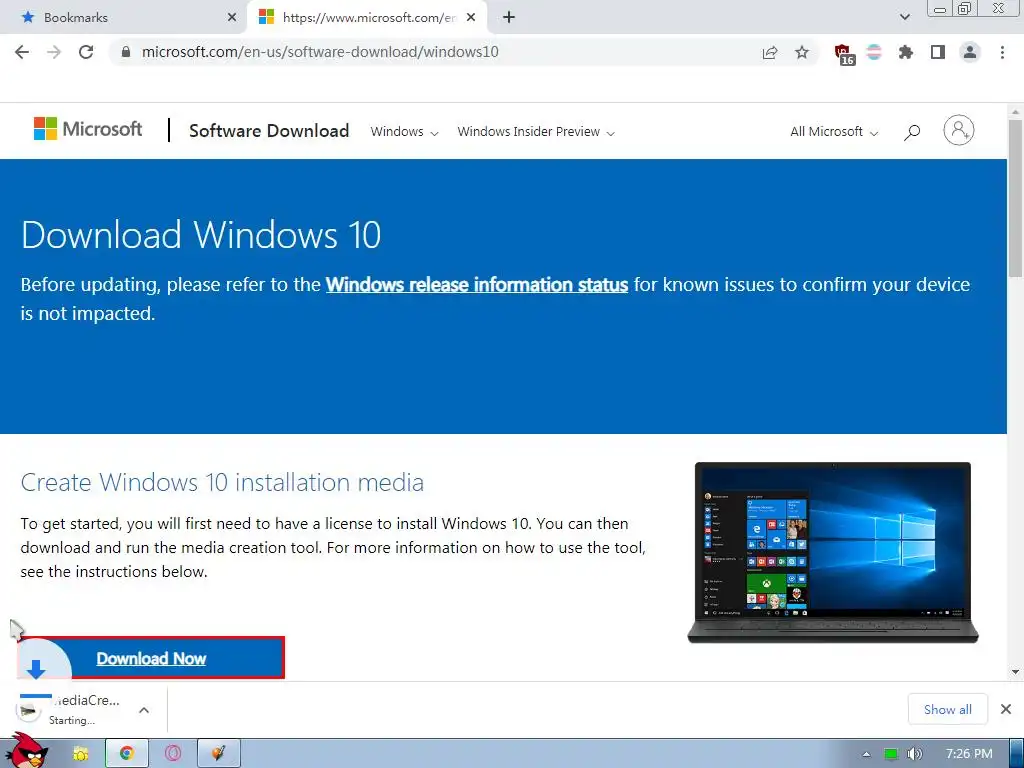Open the Software Download heading link

pyautogui.click(x=269, y=131)
